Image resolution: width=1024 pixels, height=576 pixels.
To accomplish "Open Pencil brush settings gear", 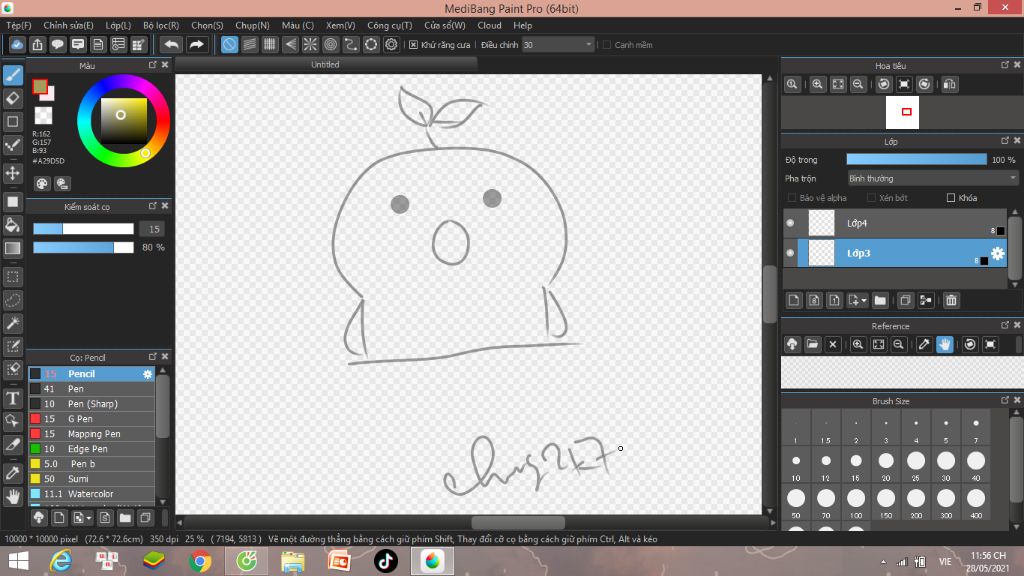I will click(x=148, y=374).
